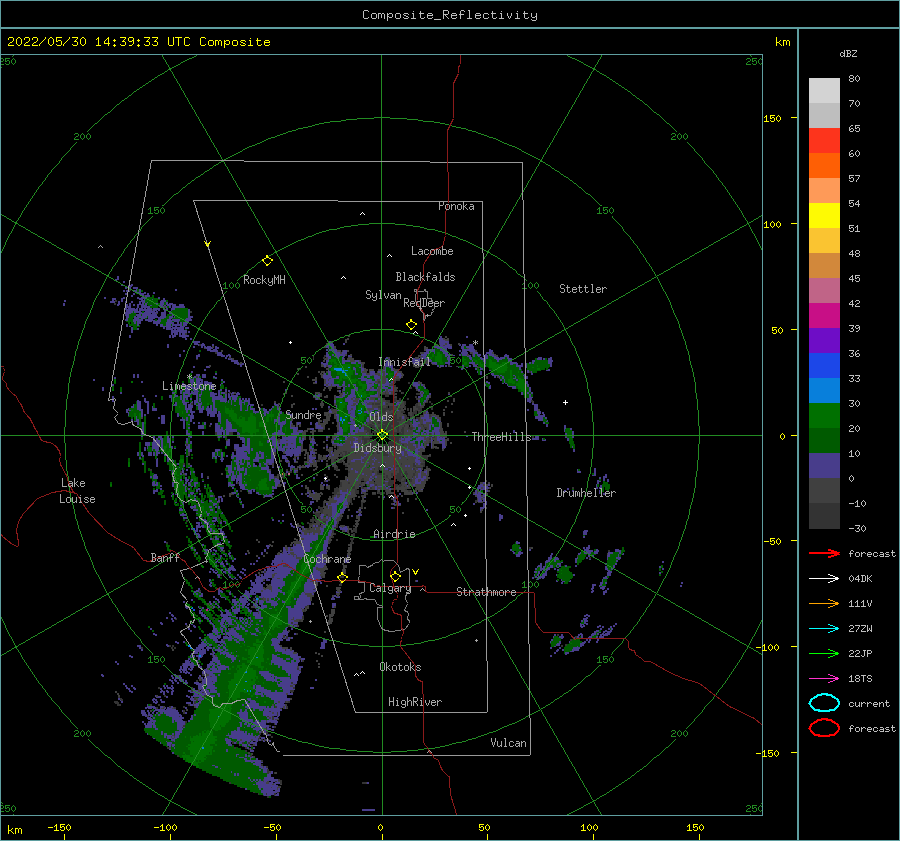This screenshot has height=841, width=900.
Task: Click the cyan 'current' ellipse icon
Action: point(824,703)
